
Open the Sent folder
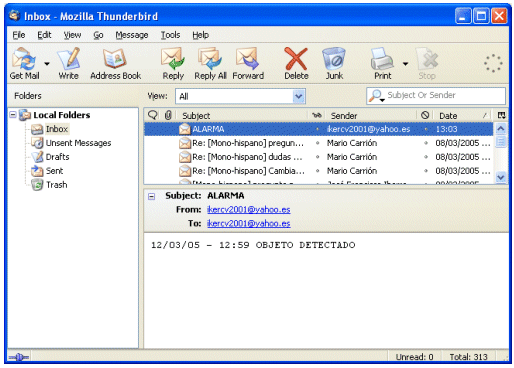(x=54, y=171)
